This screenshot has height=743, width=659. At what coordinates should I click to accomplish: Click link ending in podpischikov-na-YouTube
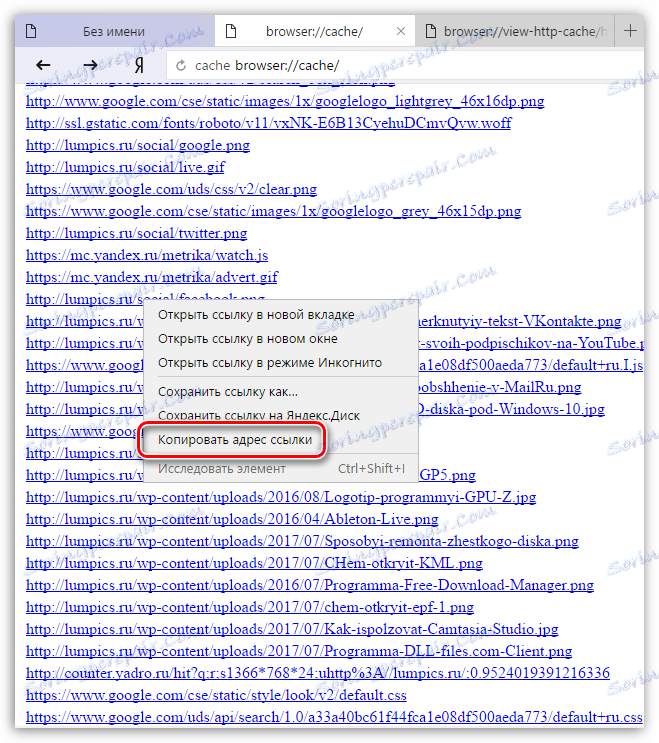point(531,344)
